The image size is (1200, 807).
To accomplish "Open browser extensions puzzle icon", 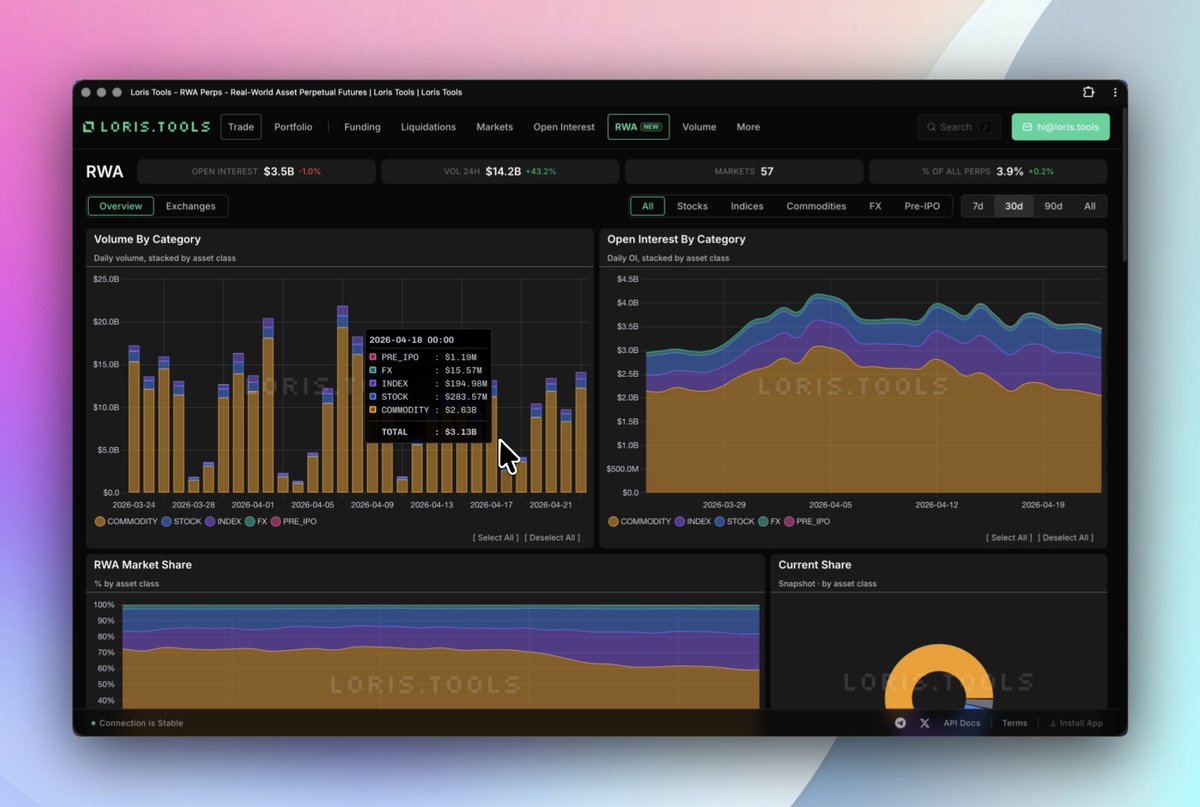I will pos(1088,92).
